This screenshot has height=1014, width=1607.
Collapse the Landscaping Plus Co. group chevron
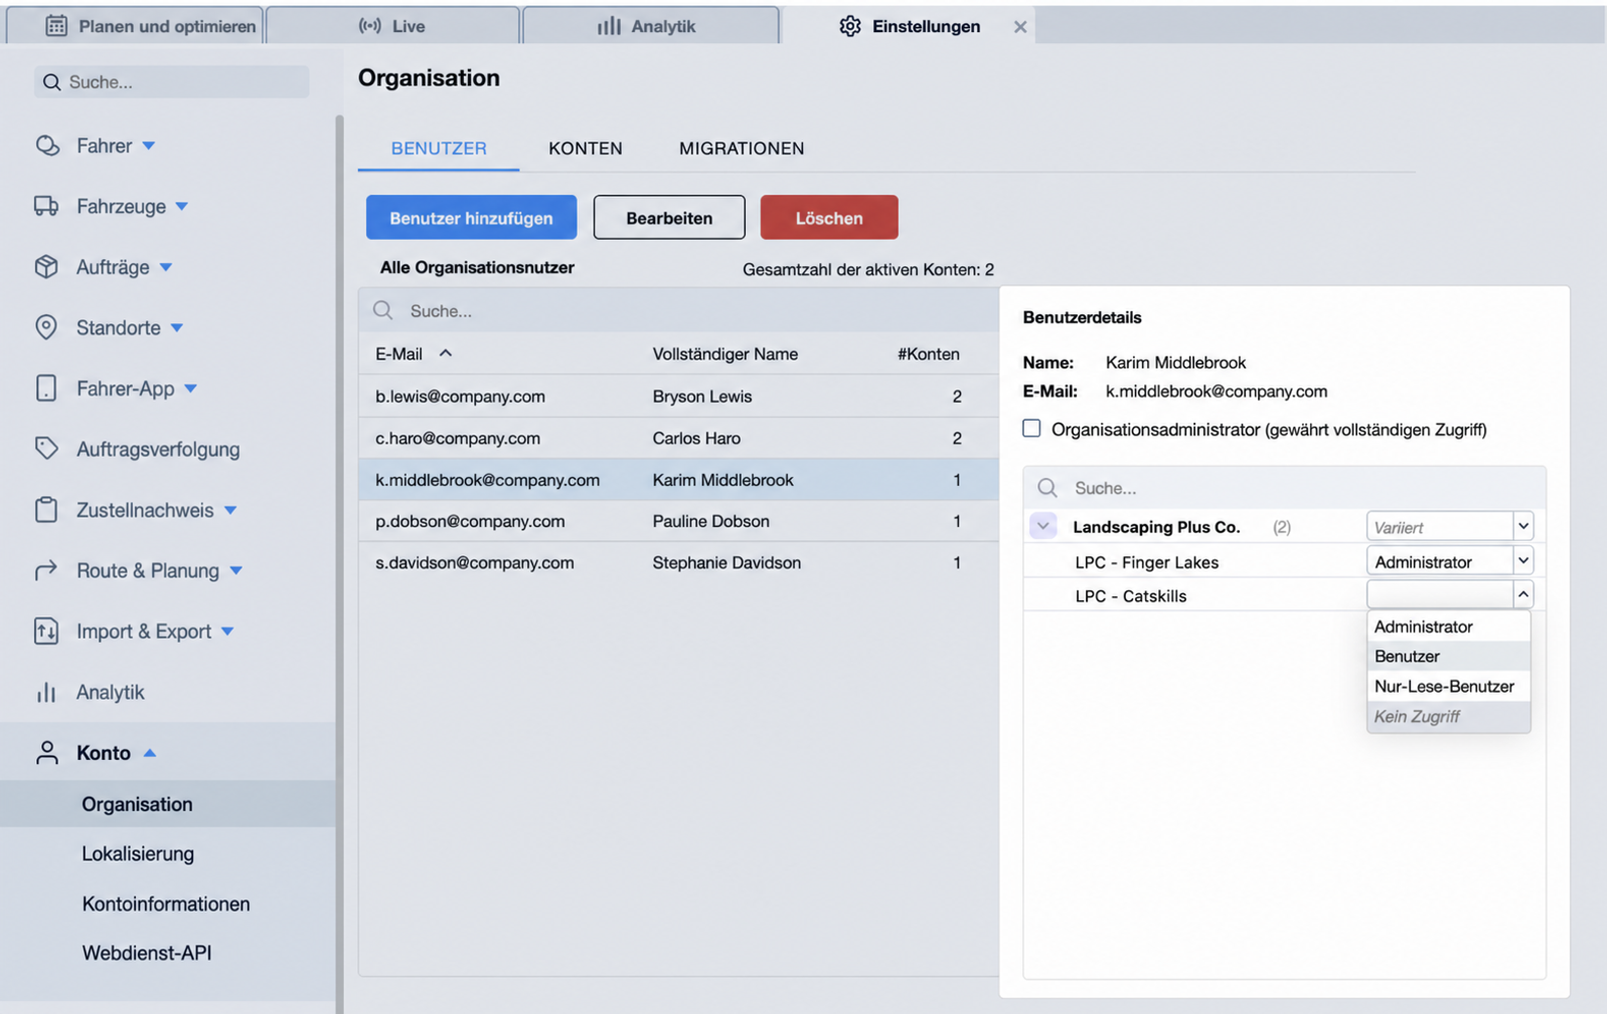coord(1043,526)
